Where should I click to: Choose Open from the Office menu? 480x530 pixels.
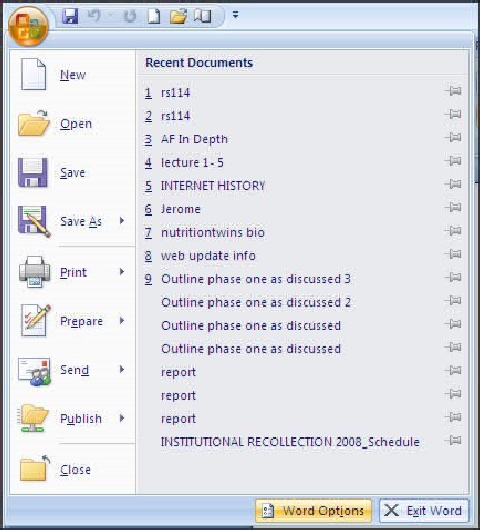73,123
